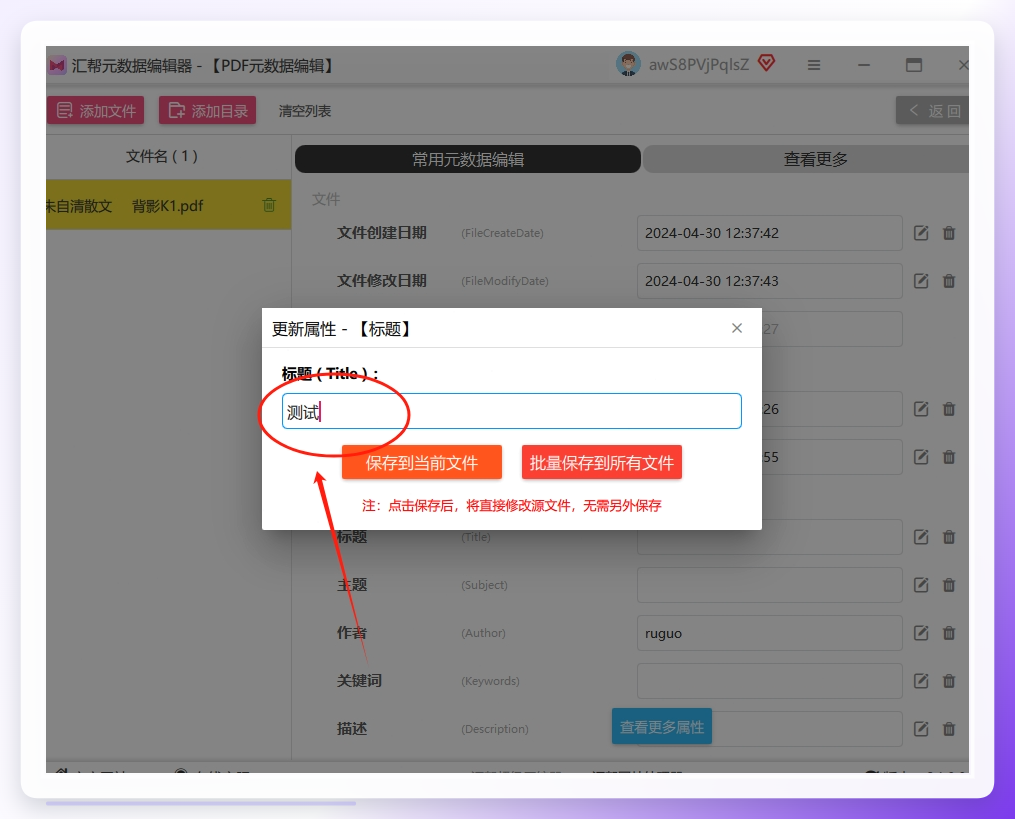Edit the 文件创建日期 value
This screenshot has height=819, width=1015.
coord(921,233)
